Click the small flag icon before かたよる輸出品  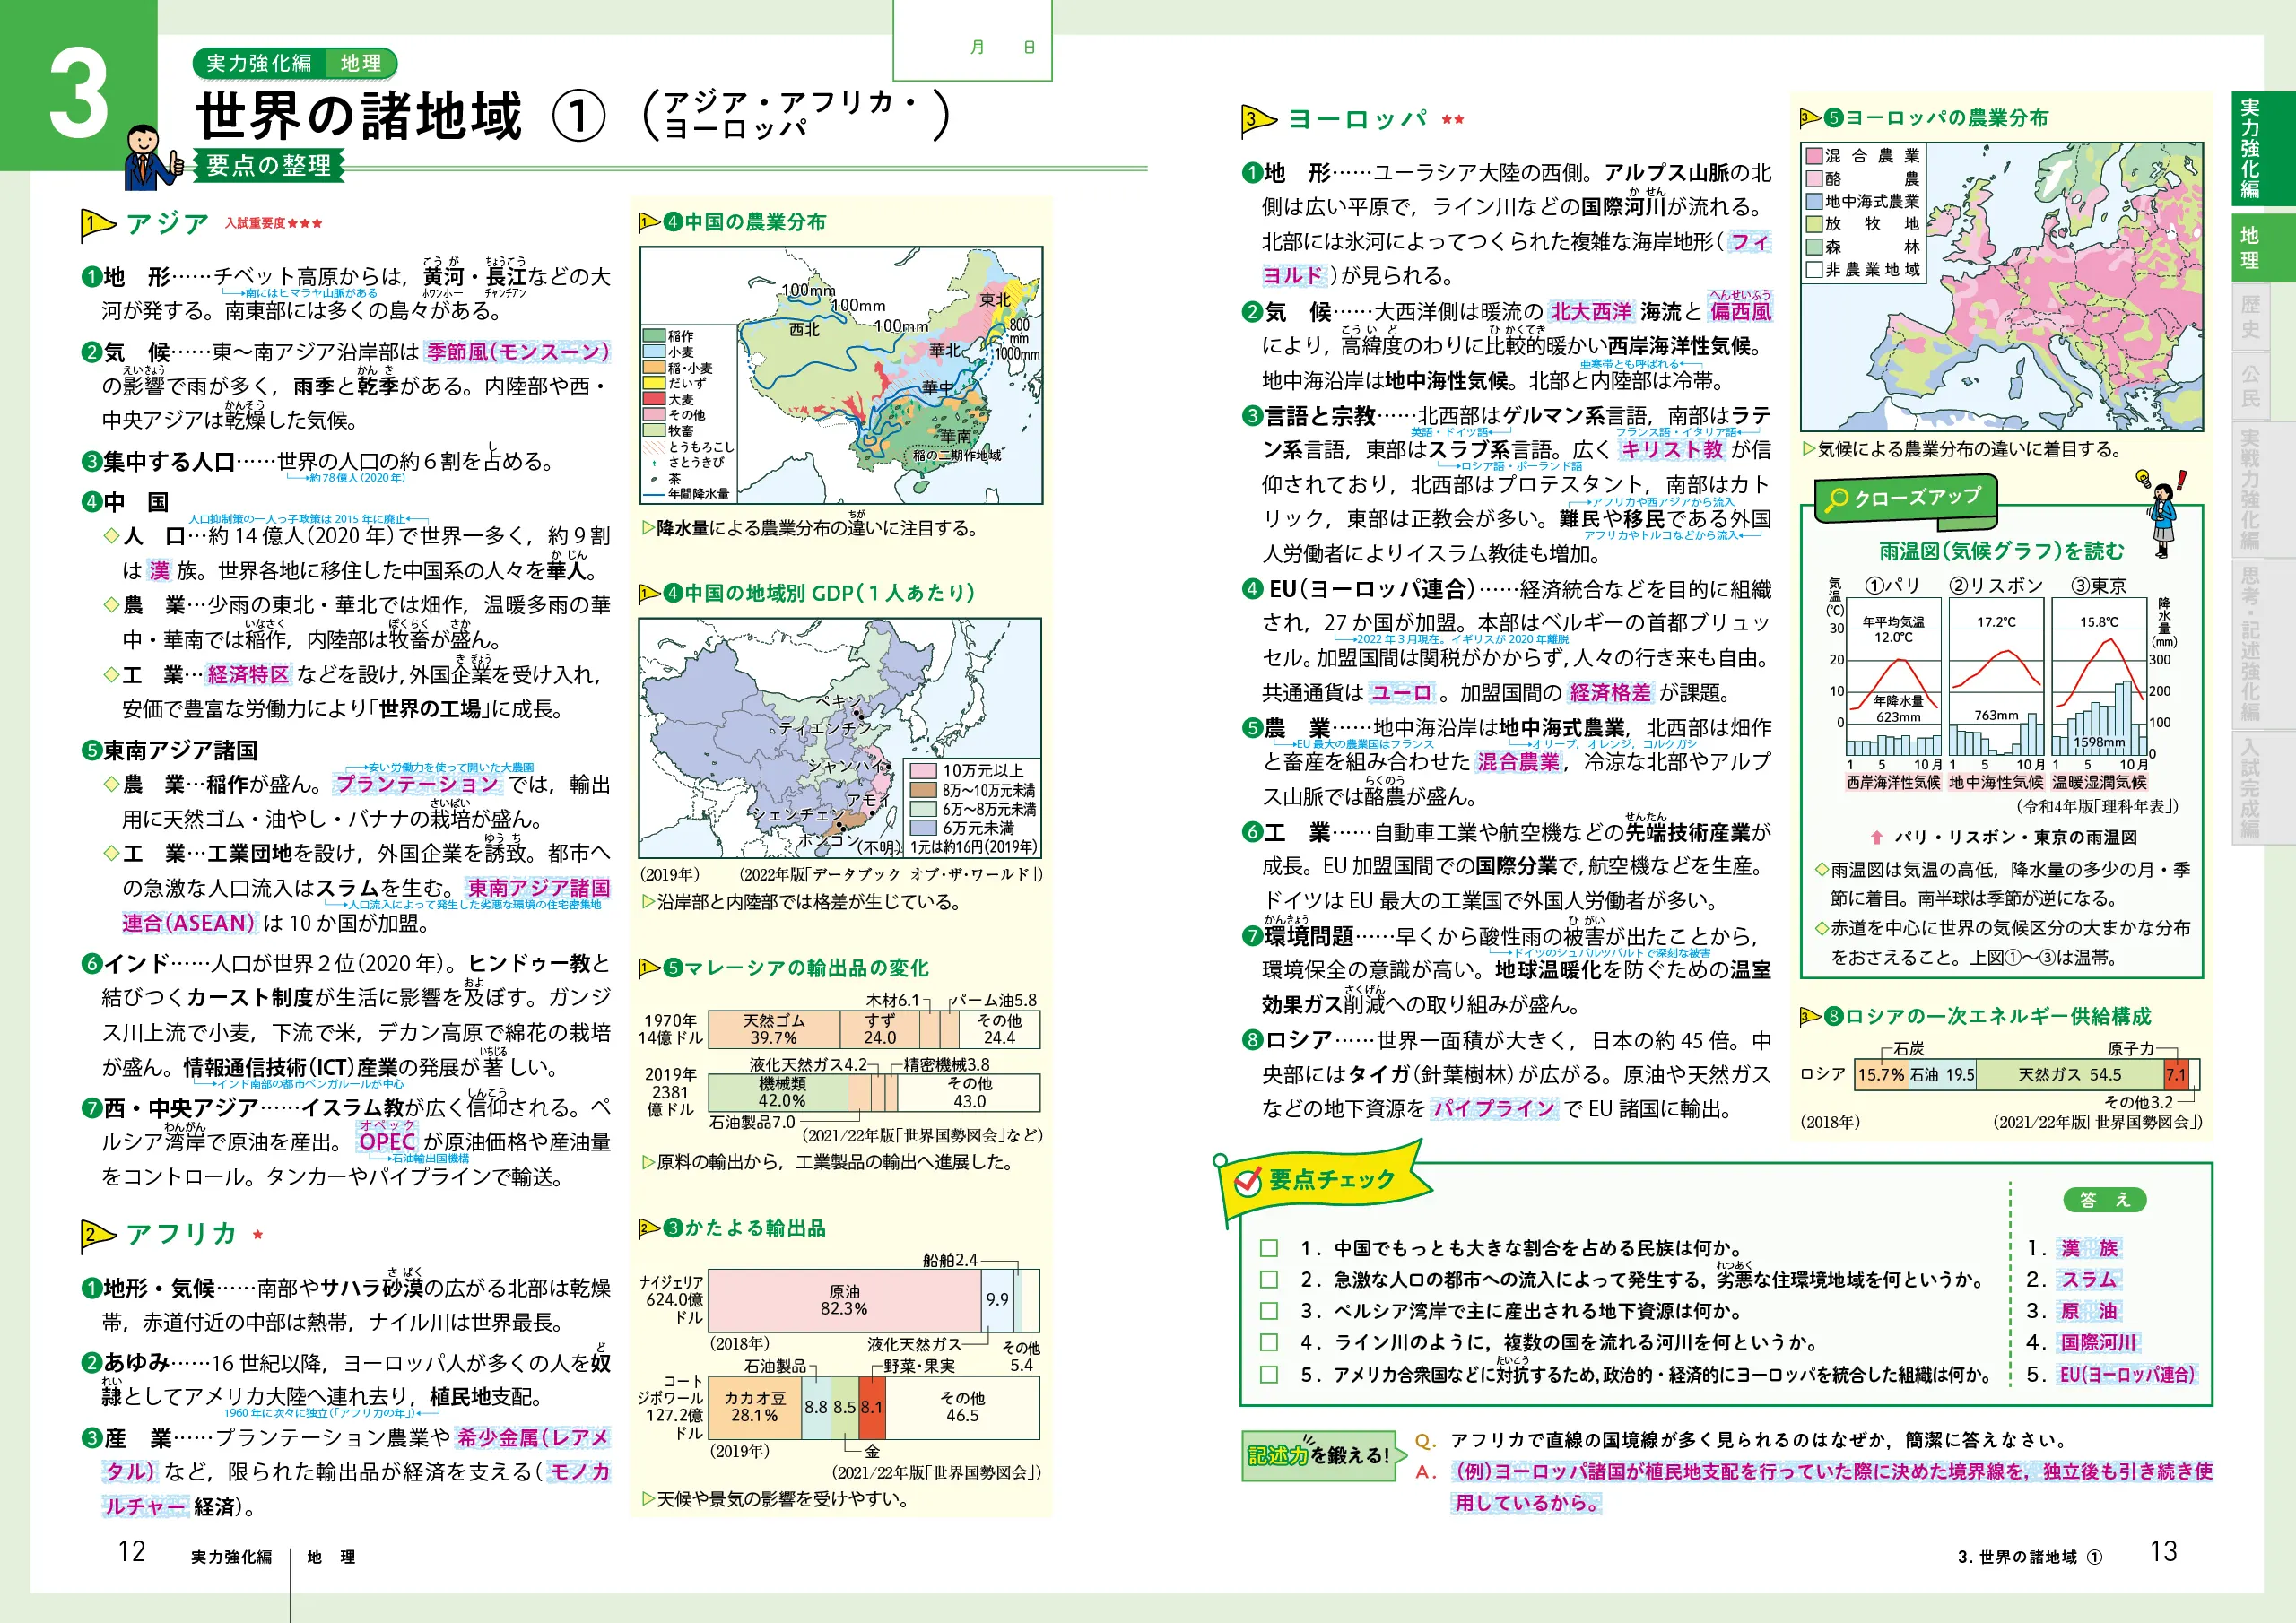(x=650, y=1228)
